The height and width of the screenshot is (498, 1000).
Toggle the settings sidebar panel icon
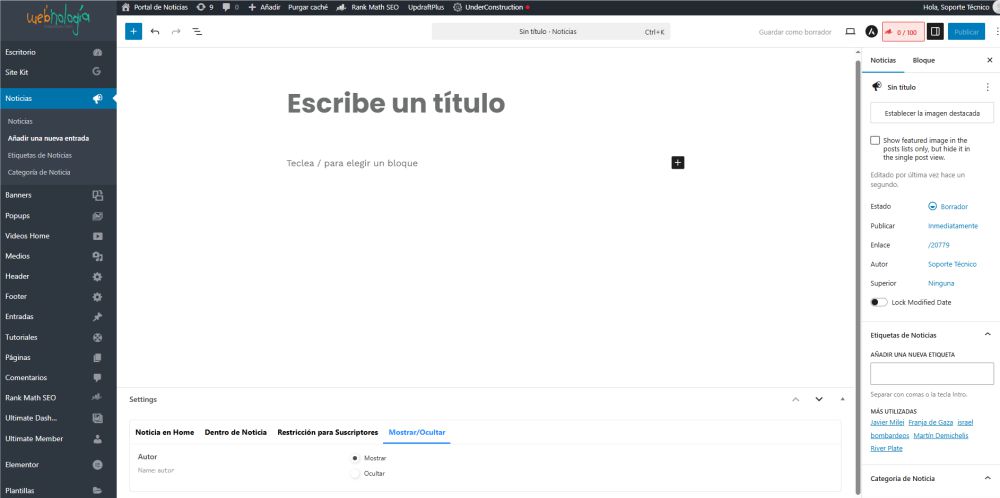(935, 32)
